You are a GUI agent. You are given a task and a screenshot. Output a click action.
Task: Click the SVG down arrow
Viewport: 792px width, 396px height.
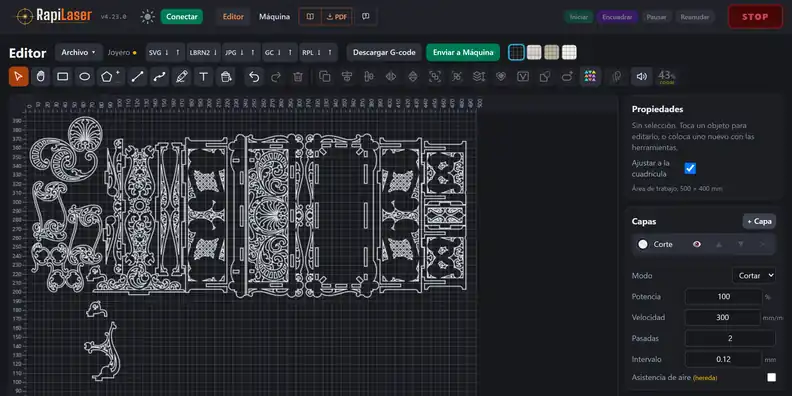coord(167,53)
